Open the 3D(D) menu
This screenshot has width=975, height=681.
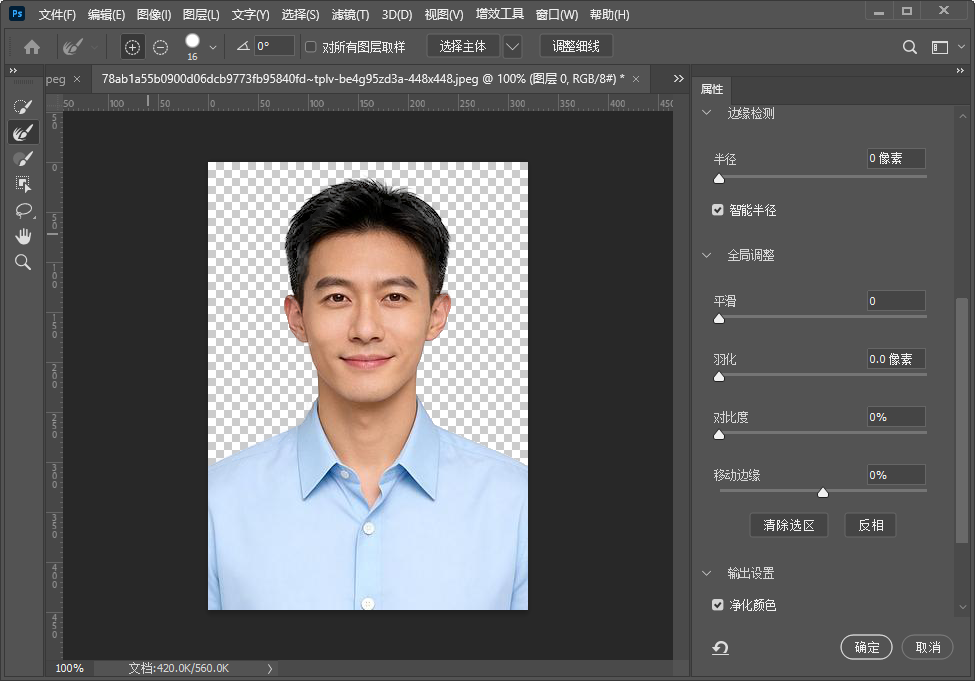[x=397, y=14]
